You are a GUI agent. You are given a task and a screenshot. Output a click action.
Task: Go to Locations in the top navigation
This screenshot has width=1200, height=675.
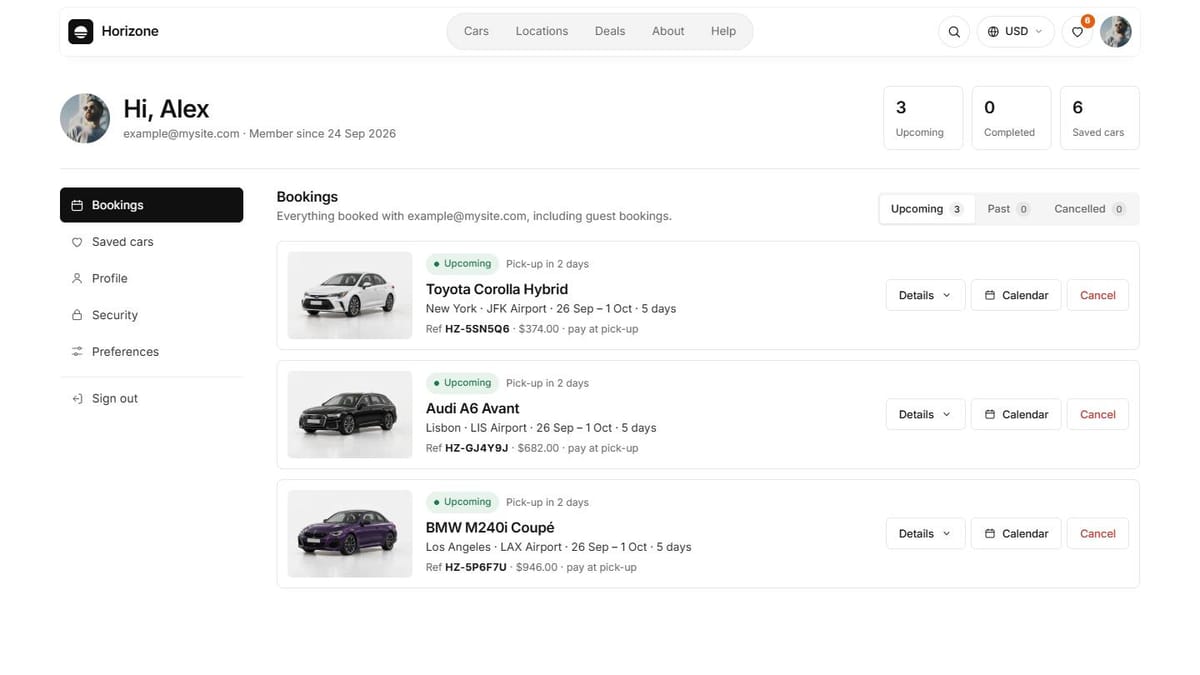(542, 31)
